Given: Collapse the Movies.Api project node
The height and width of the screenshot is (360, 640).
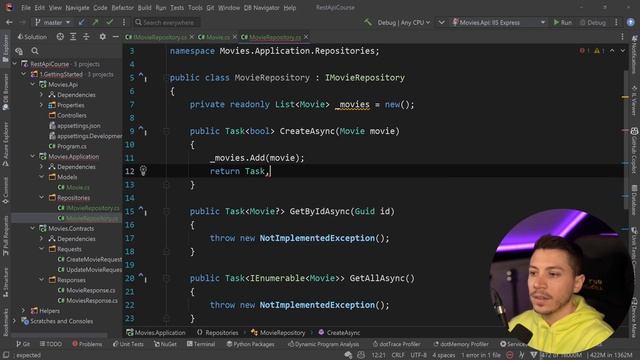Looking at the screenshot, I should tap(33, 84).
